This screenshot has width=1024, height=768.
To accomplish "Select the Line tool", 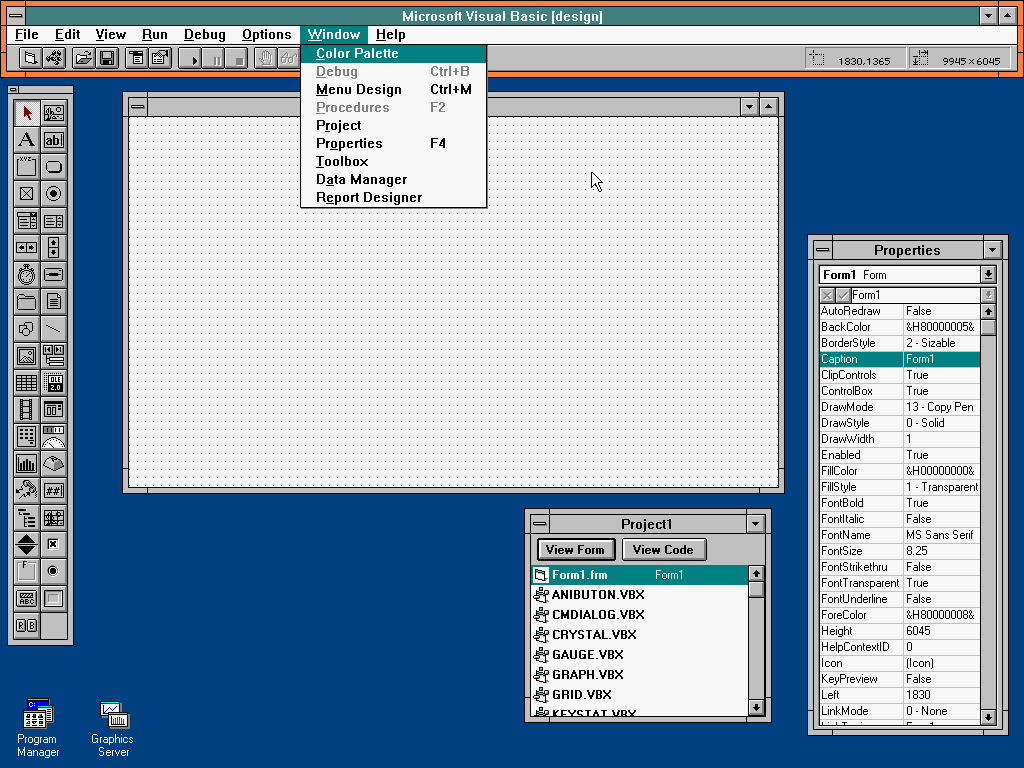I will tap(54, 328).
